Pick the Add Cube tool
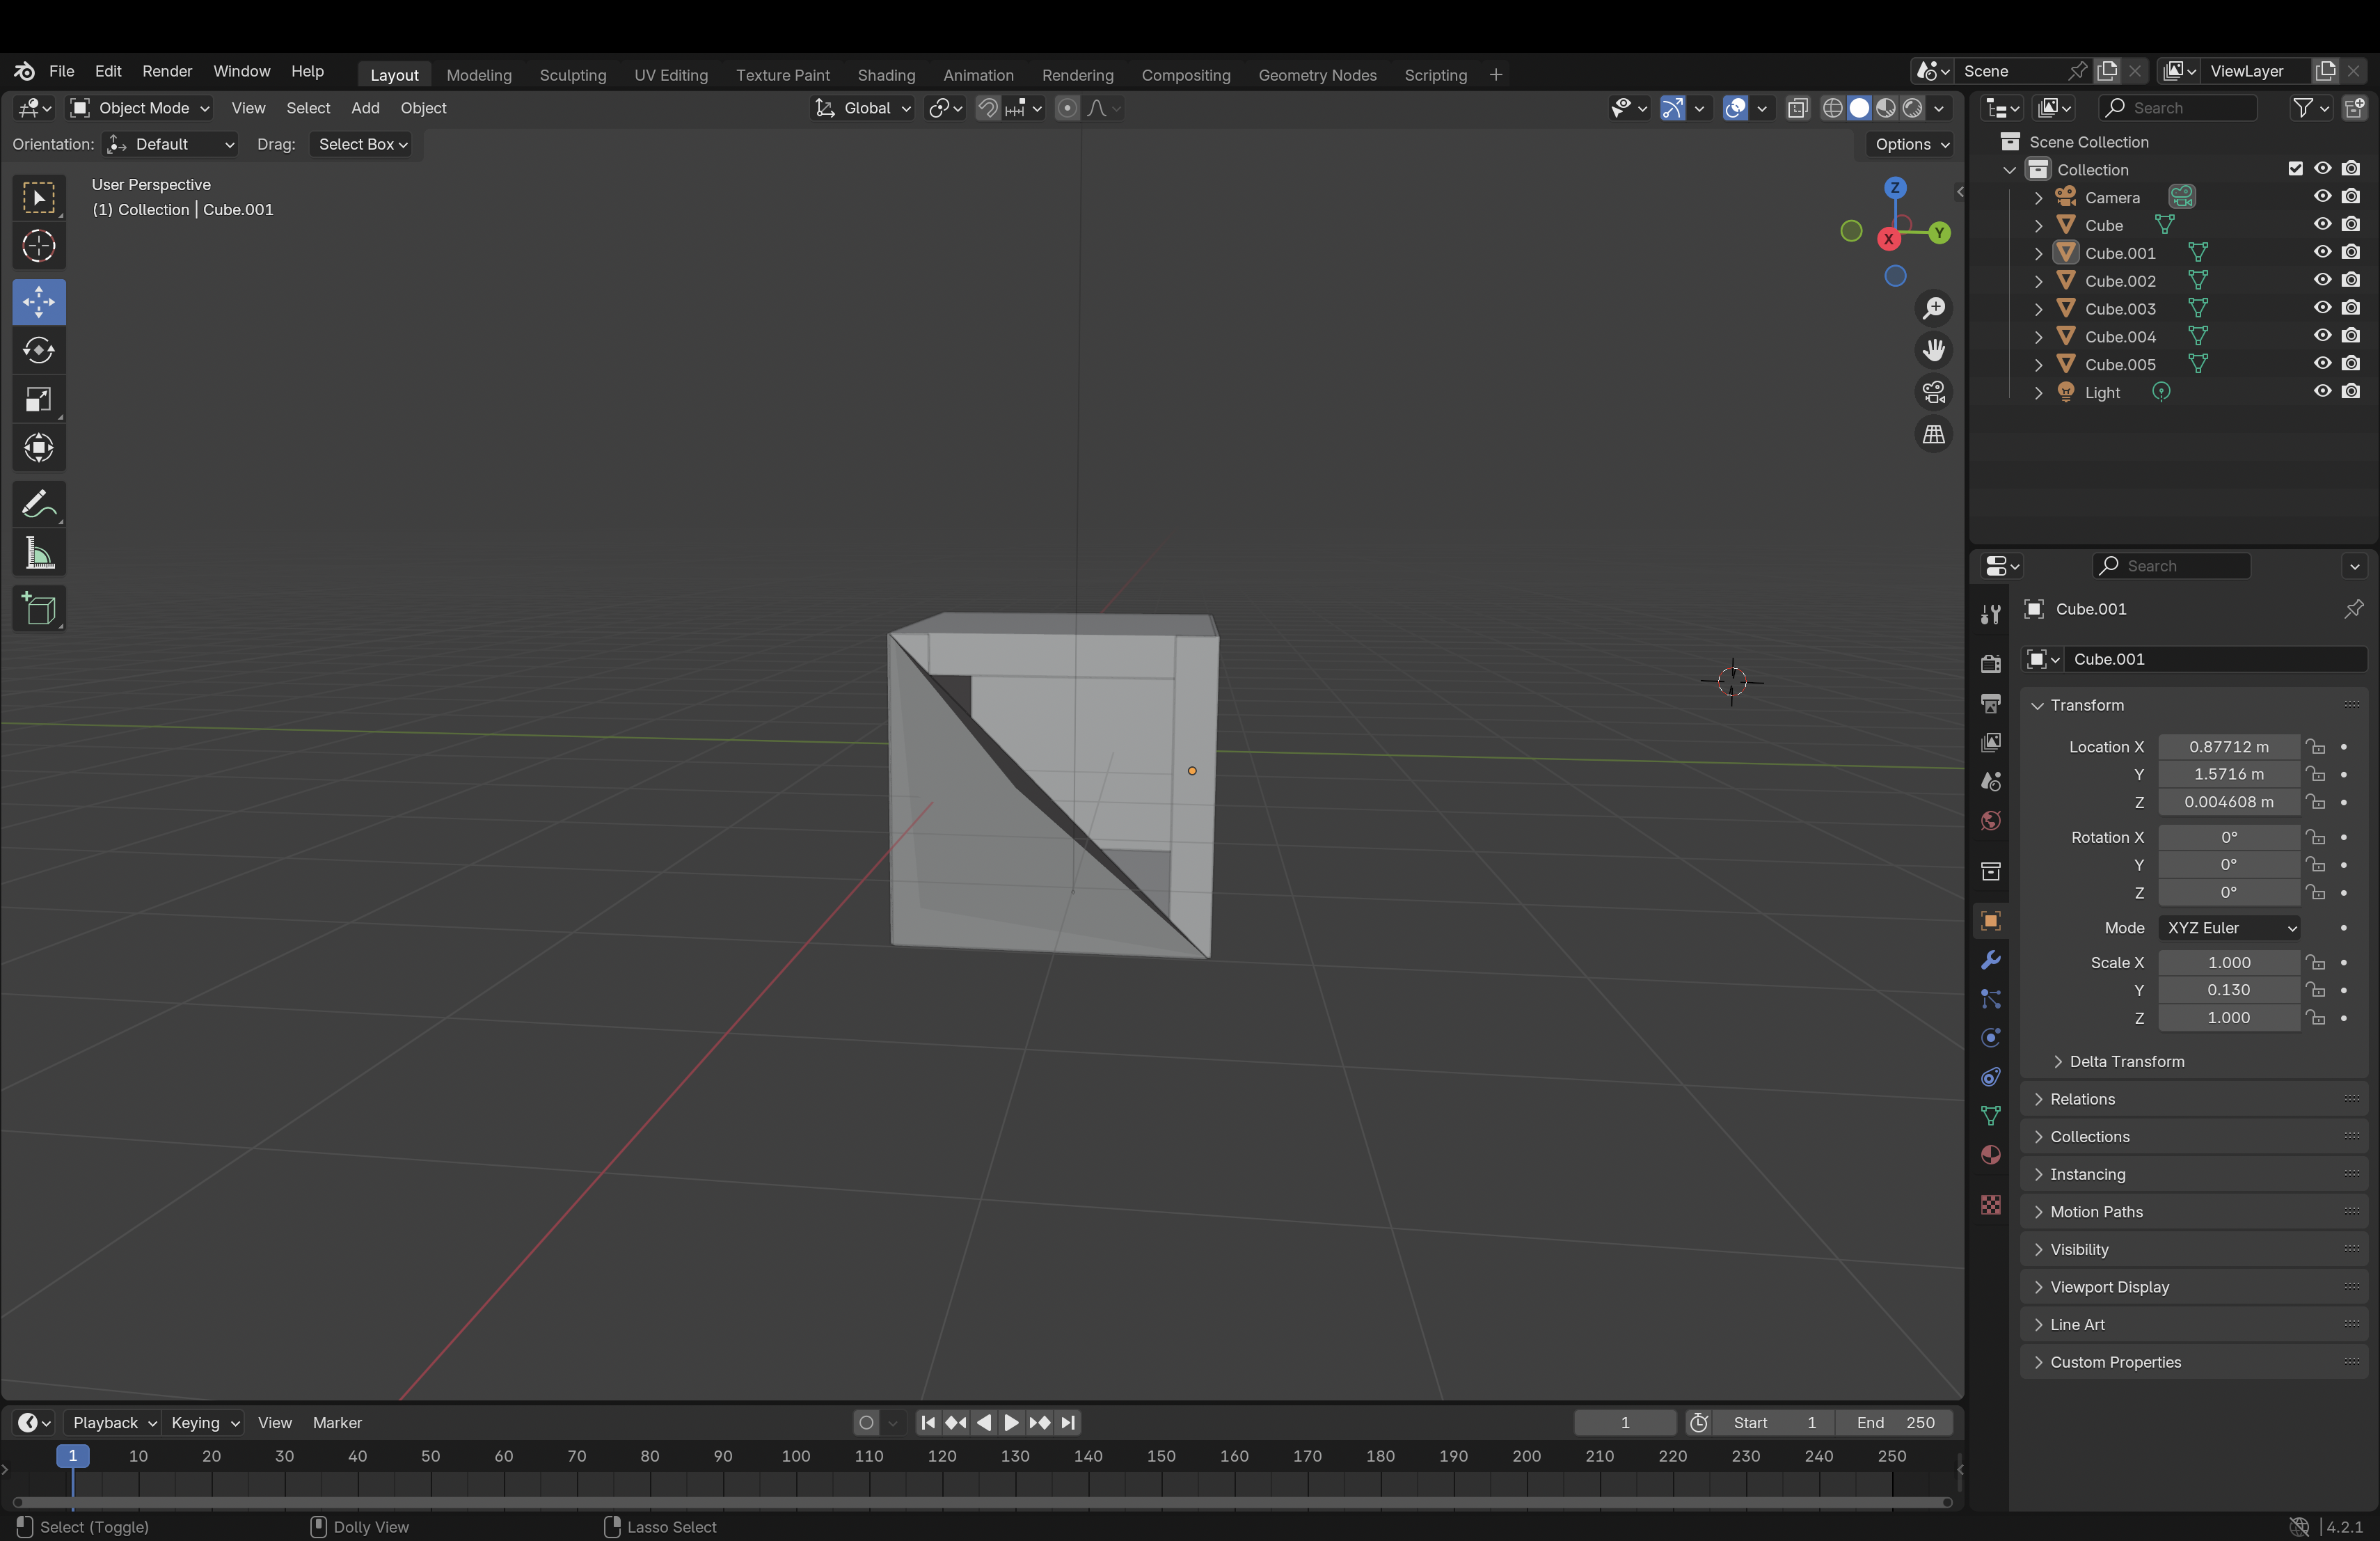2380x1541 pixels. point(39,609)
